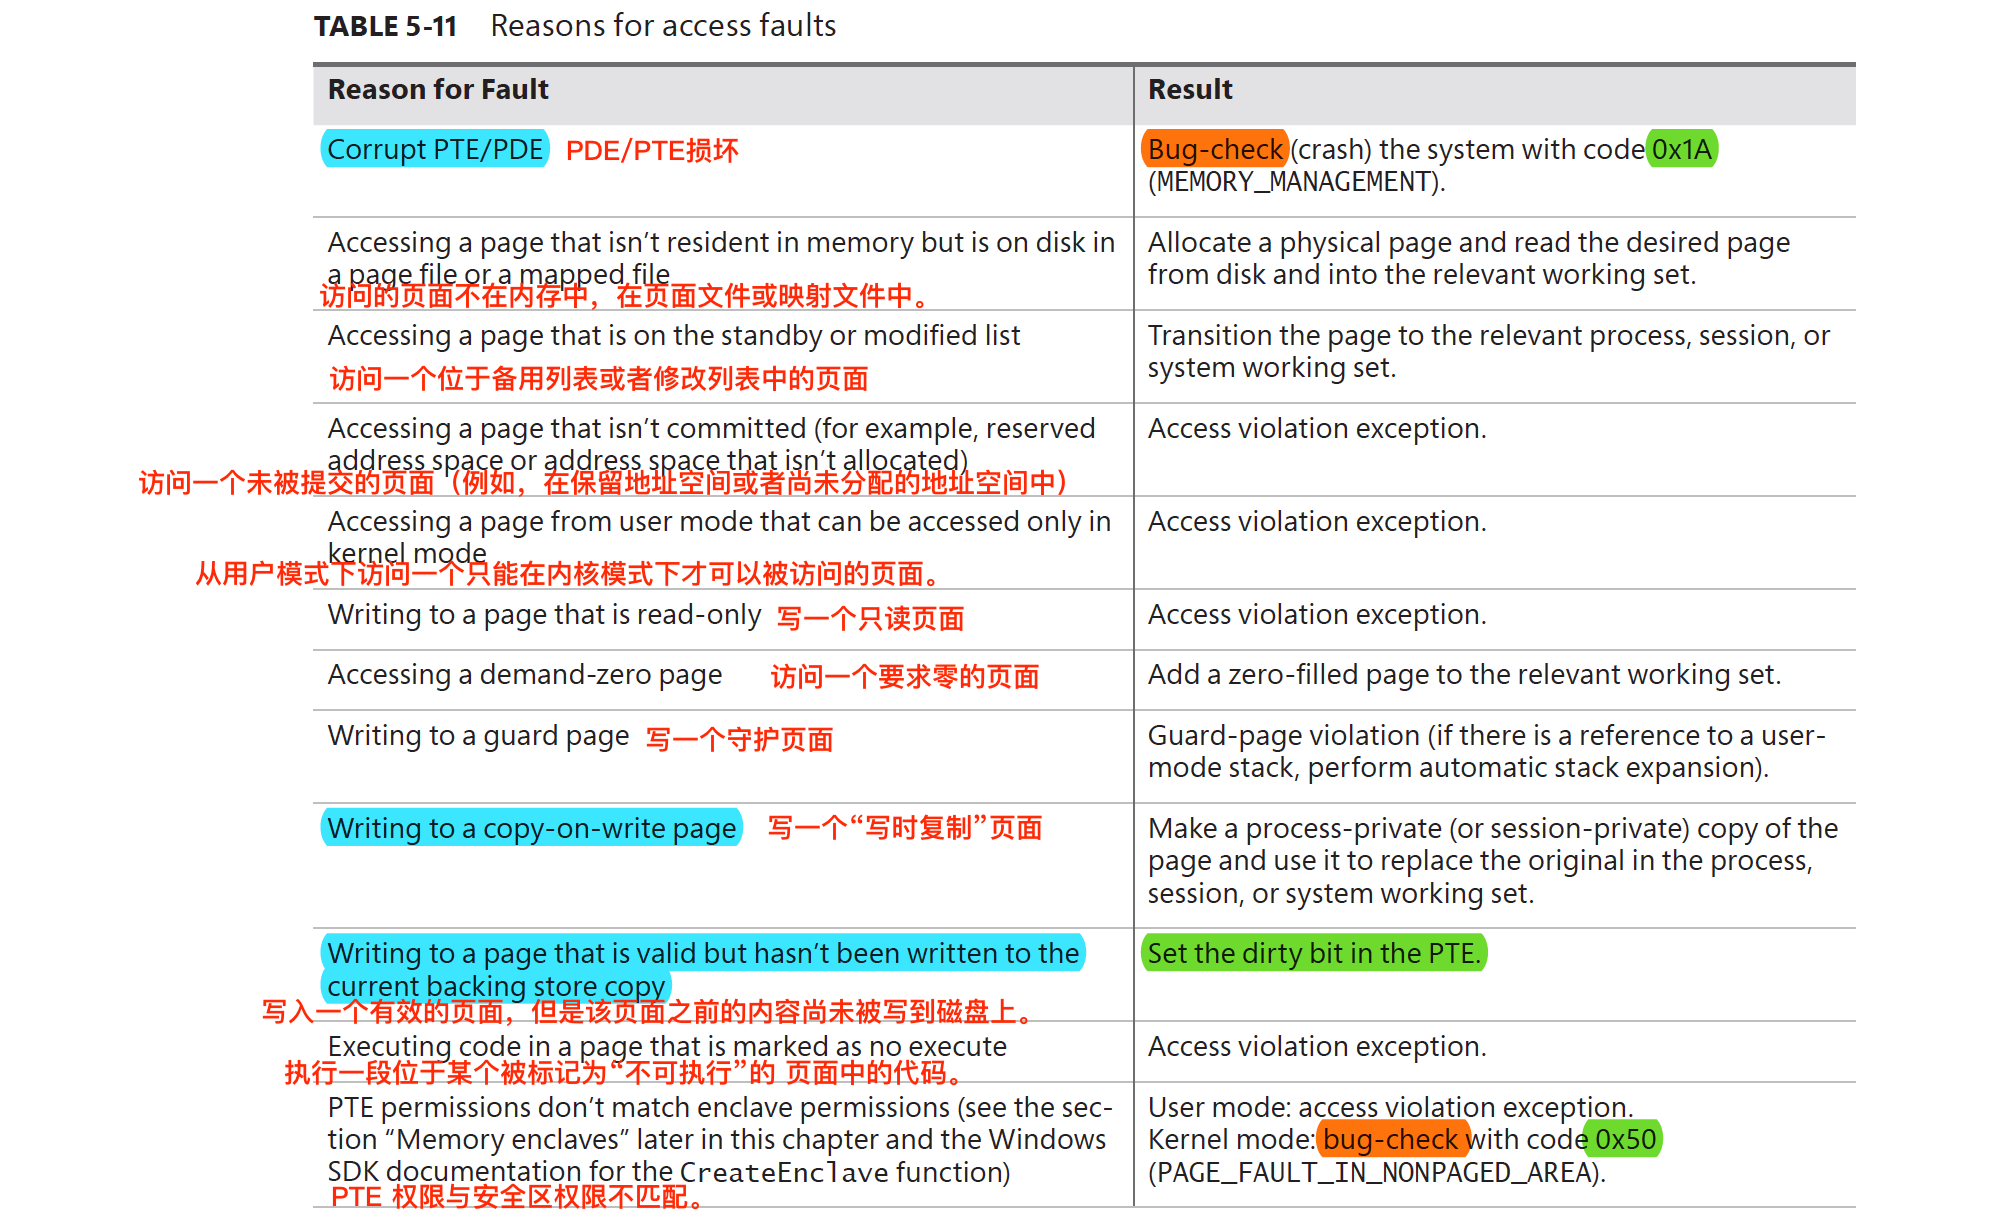Click the orange "Bug-check" highlight in first row
The height and width of the screenshot is (1220, 2014).
click(x=1214, y=150)
